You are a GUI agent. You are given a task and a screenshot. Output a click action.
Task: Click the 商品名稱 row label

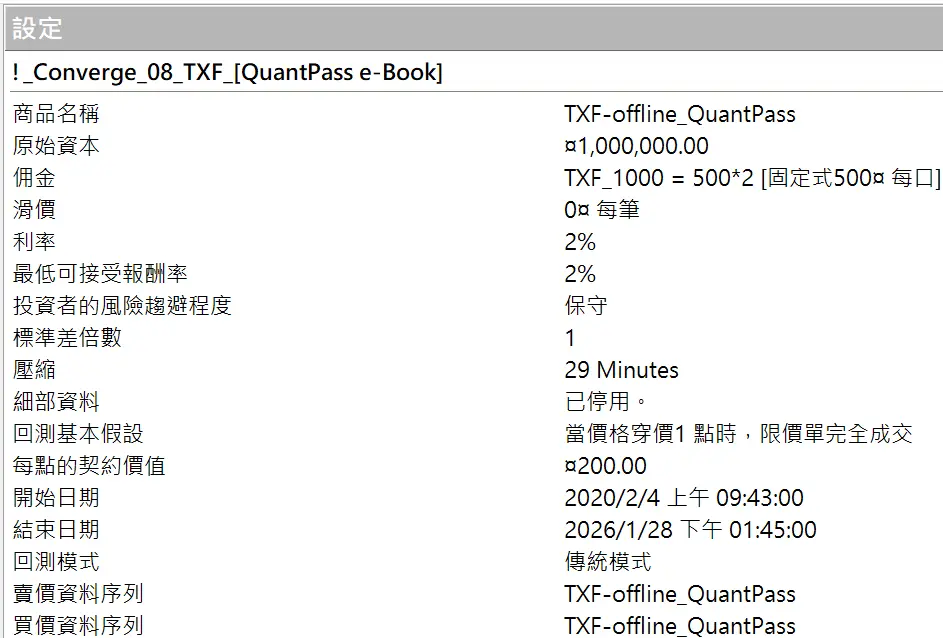coord(56,114)
